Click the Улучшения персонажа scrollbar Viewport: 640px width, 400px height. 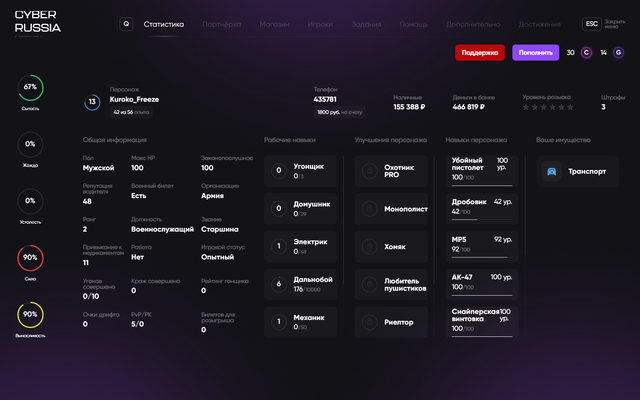(434, 220)
